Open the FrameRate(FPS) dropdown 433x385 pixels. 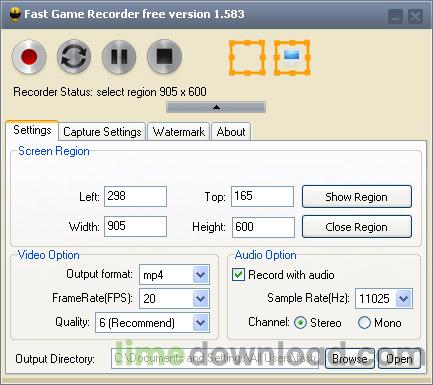[x=174, y=298]
